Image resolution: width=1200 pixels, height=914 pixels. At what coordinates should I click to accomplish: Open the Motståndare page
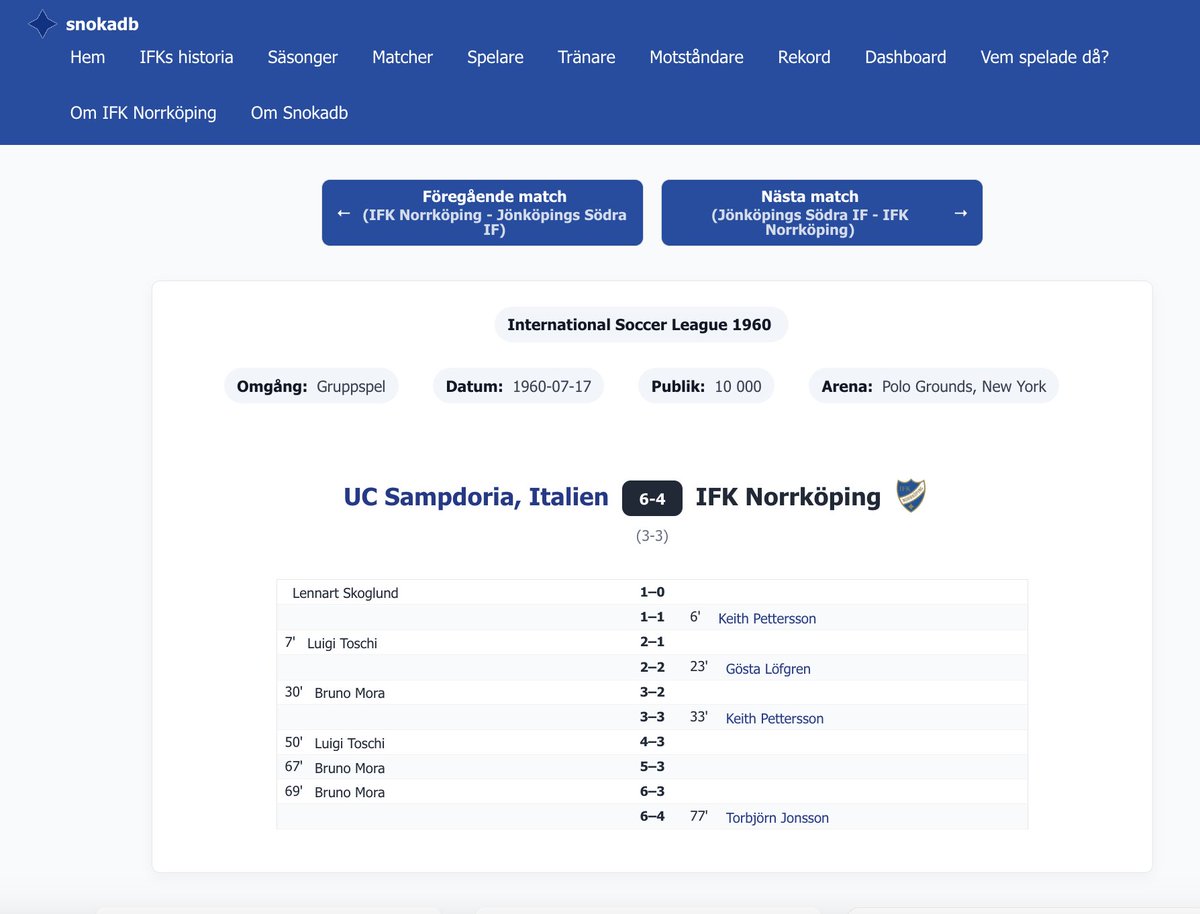pos(697,57)
